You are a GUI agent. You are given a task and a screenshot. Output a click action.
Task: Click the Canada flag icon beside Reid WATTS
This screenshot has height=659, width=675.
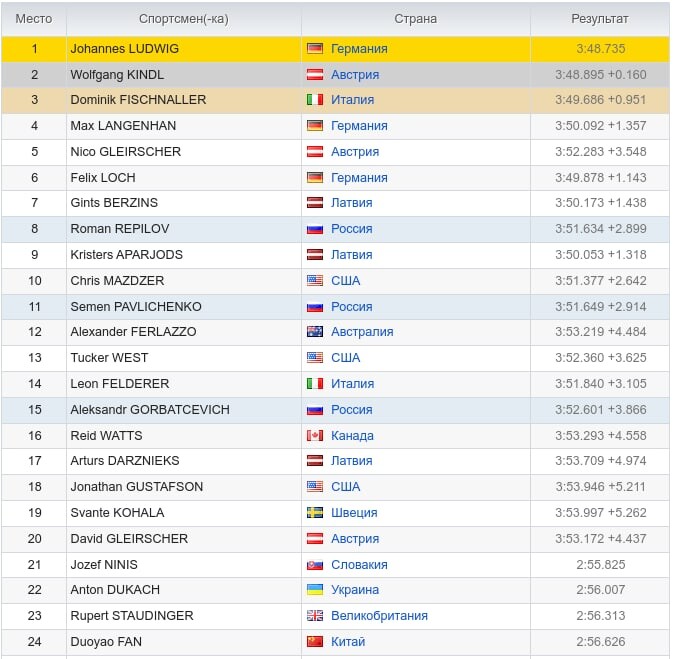pos(315,436)
